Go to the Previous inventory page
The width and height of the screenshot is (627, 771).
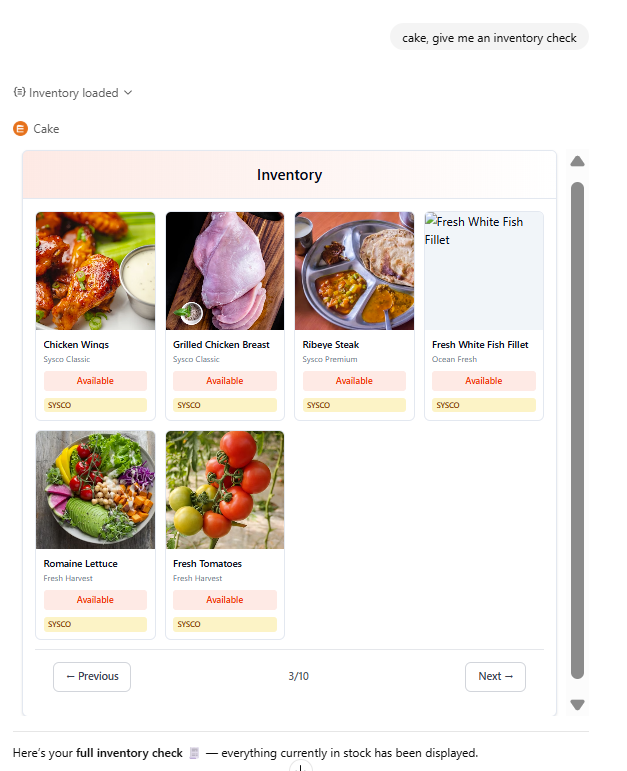tap(92, 676)
